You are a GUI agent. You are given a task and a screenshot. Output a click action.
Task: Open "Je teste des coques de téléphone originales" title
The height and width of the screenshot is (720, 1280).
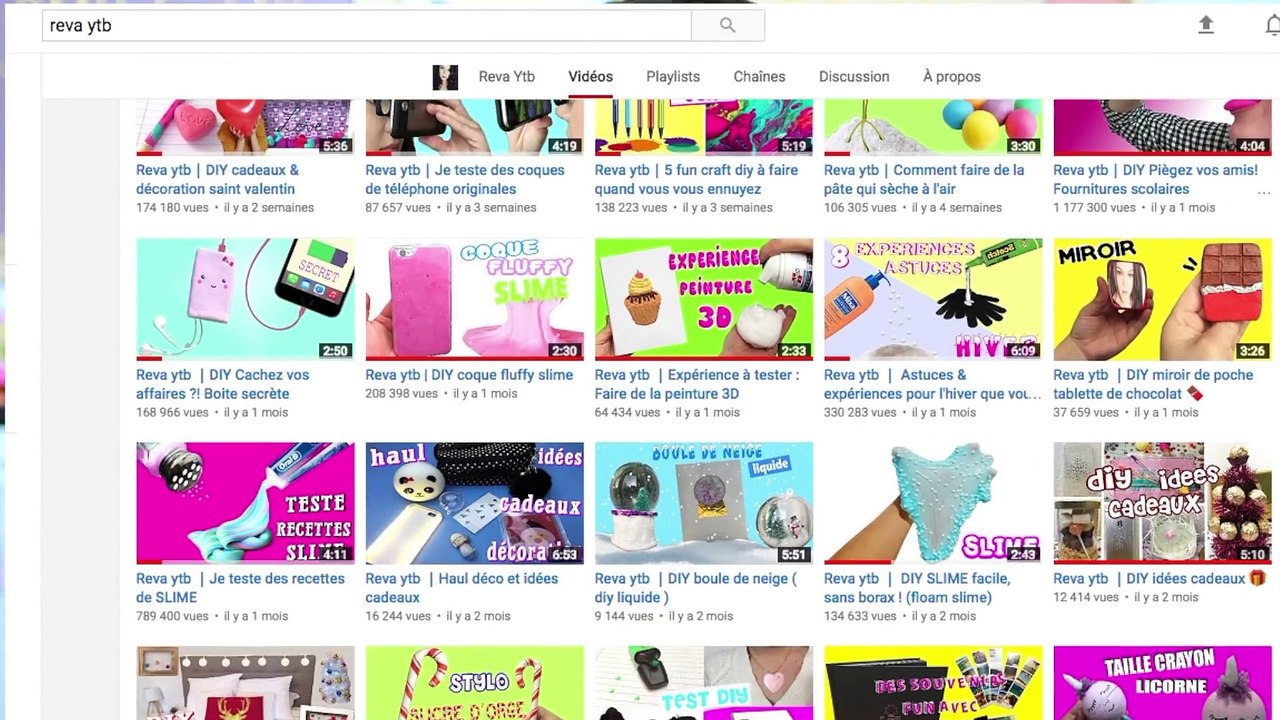465,179
